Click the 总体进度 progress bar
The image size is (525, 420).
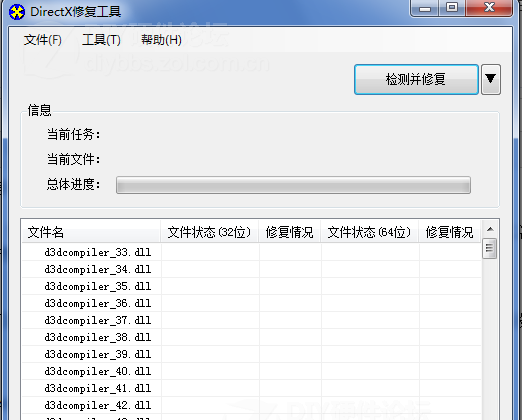coord(293,185)
